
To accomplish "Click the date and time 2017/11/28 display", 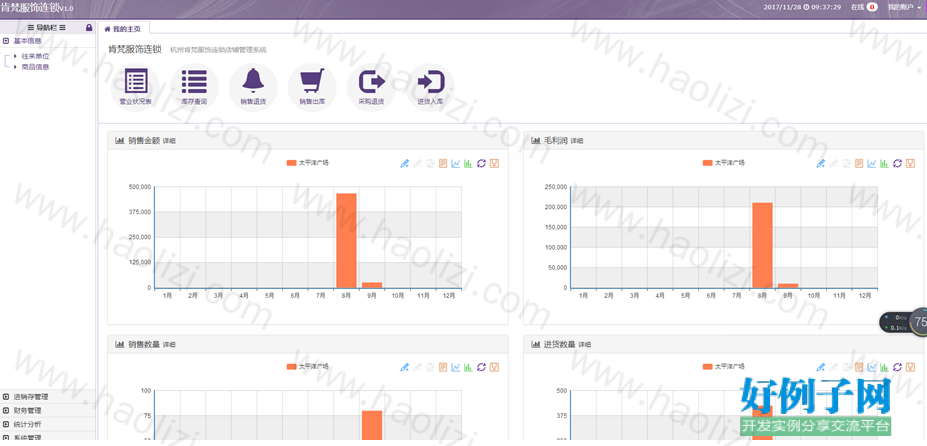I will tap(802, 7).
